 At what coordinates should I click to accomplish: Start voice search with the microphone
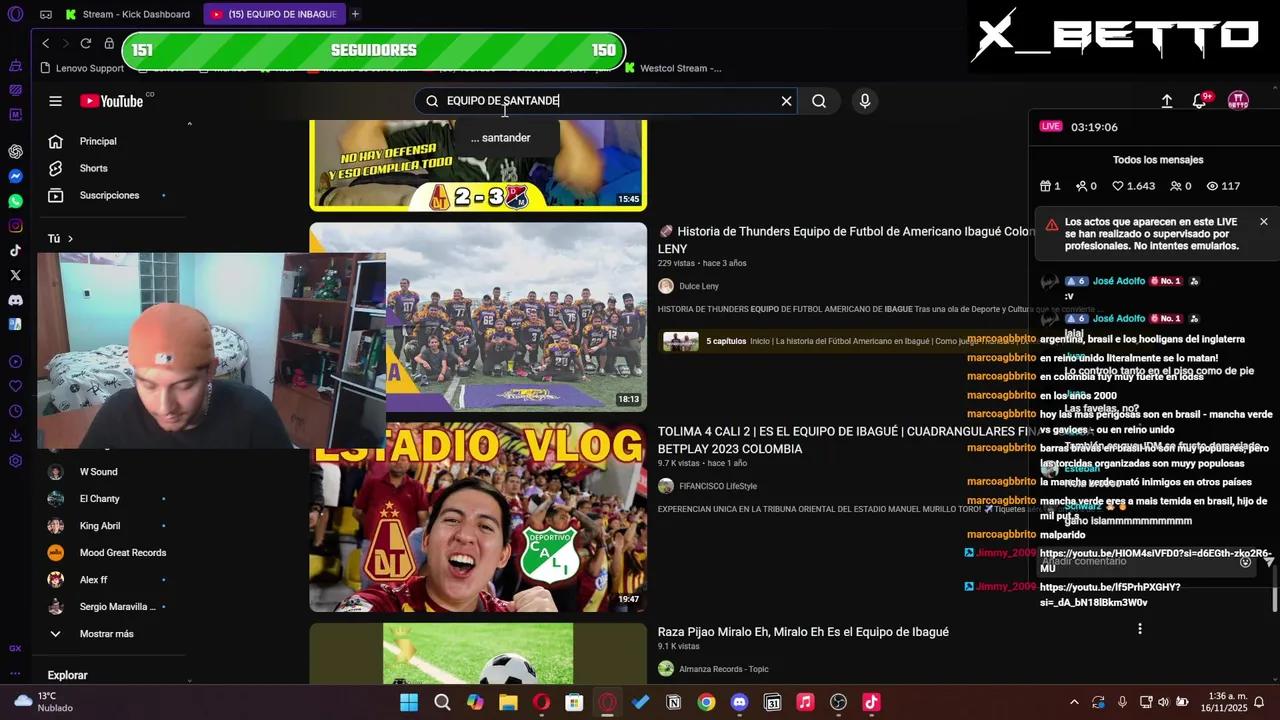pos(865,101)
